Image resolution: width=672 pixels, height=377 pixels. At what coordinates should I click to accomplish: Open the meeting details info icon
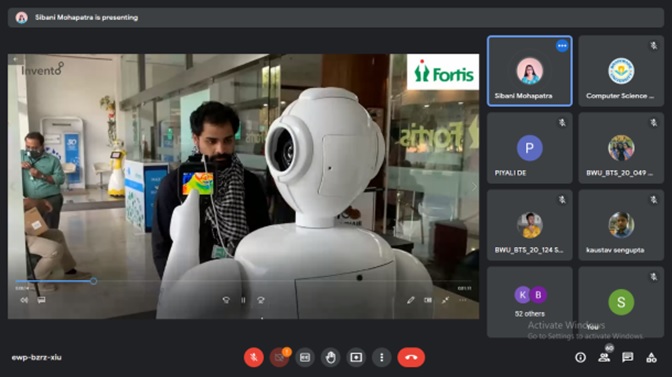580,357
